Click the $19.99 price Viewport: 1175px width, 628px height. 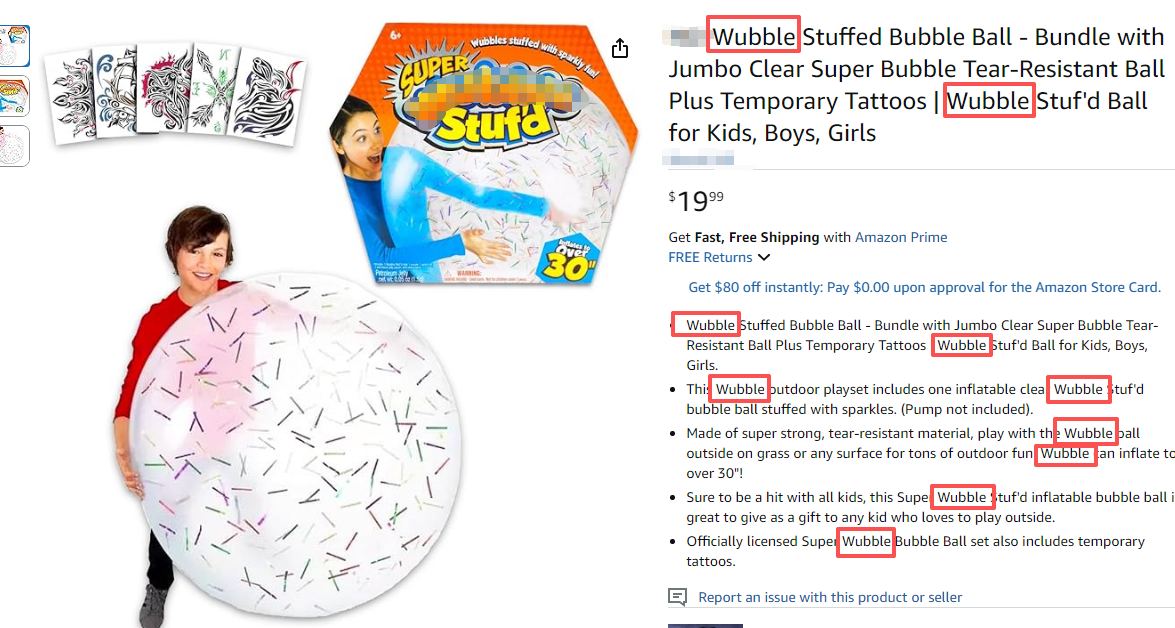tap(696, 200)
